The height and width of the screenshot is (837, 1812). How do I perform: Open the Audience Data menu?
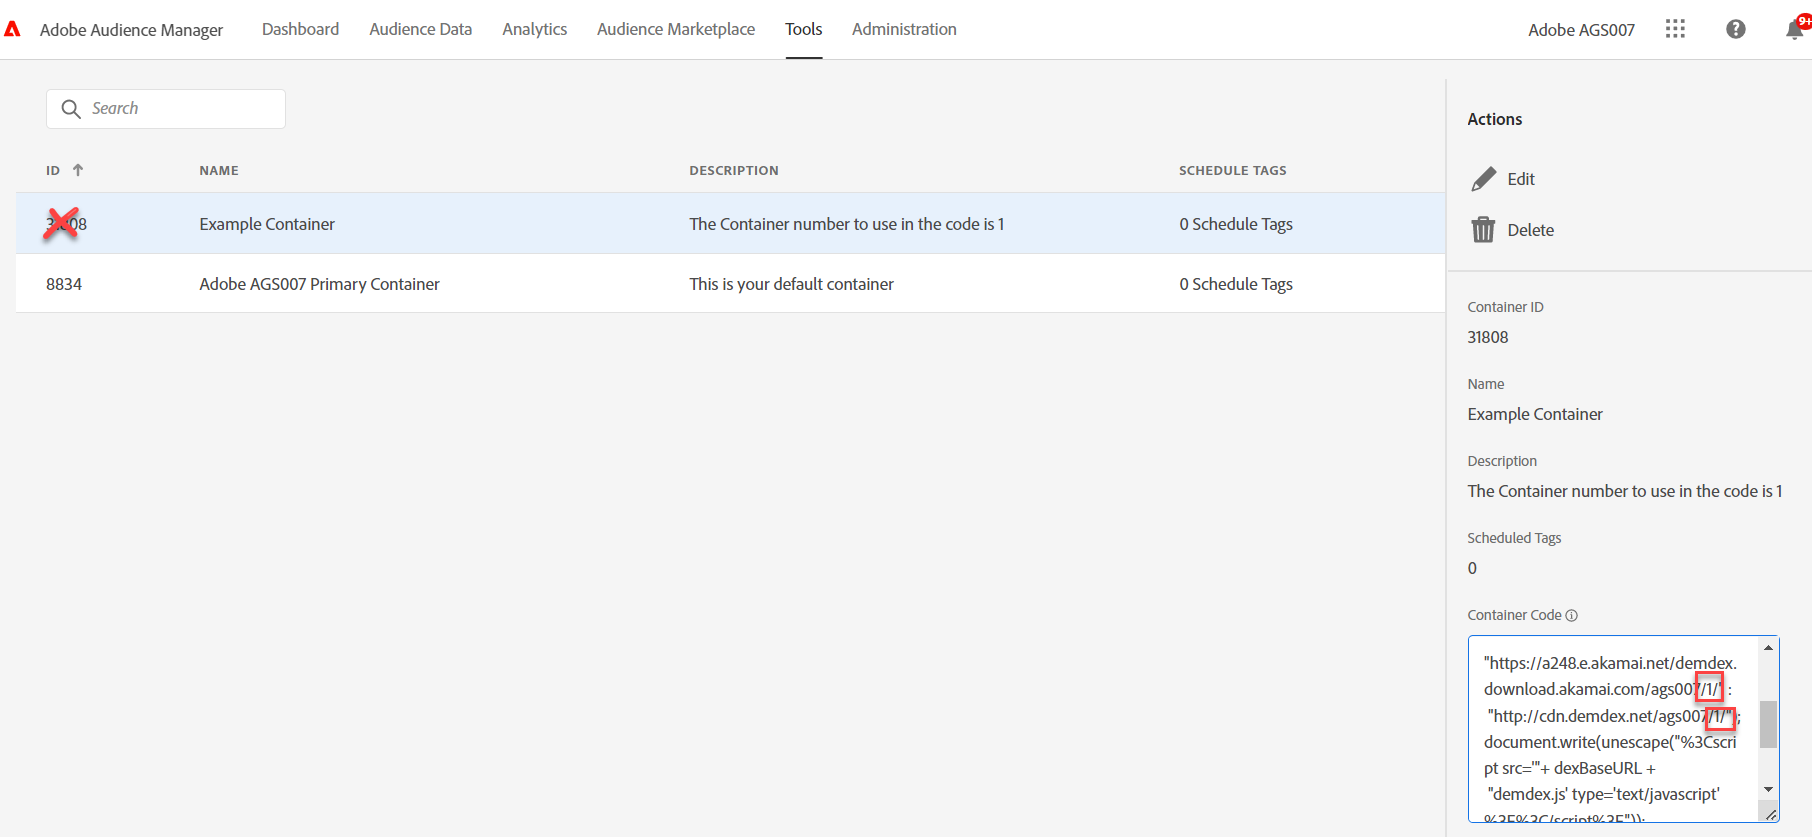point(420,29)
